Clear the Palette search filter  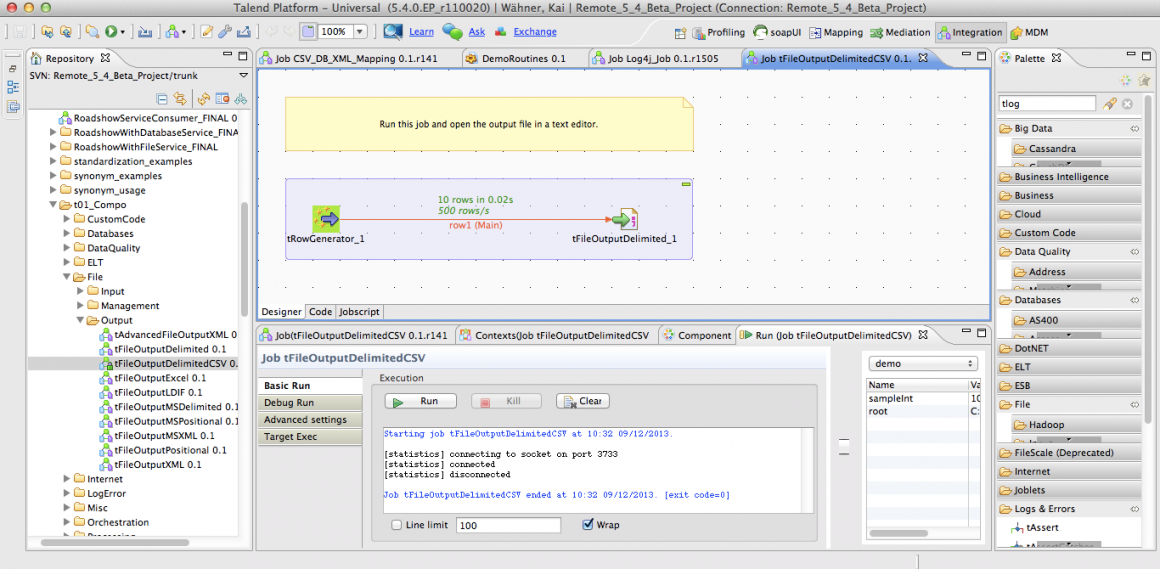1127,104
